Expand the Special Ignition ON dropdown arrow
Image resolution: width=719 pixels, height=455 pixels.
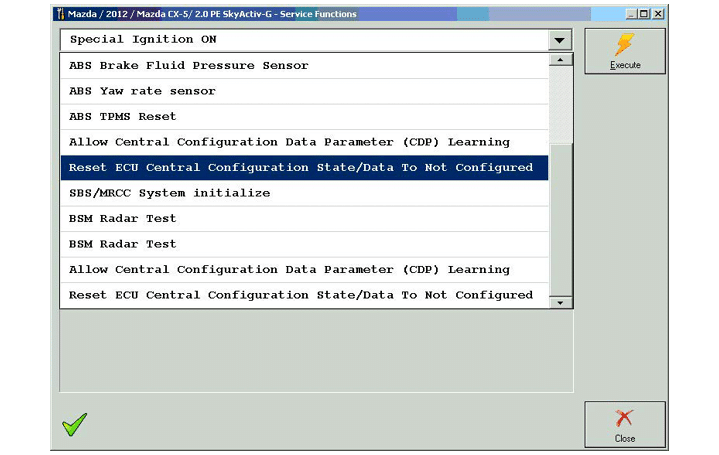560,40
